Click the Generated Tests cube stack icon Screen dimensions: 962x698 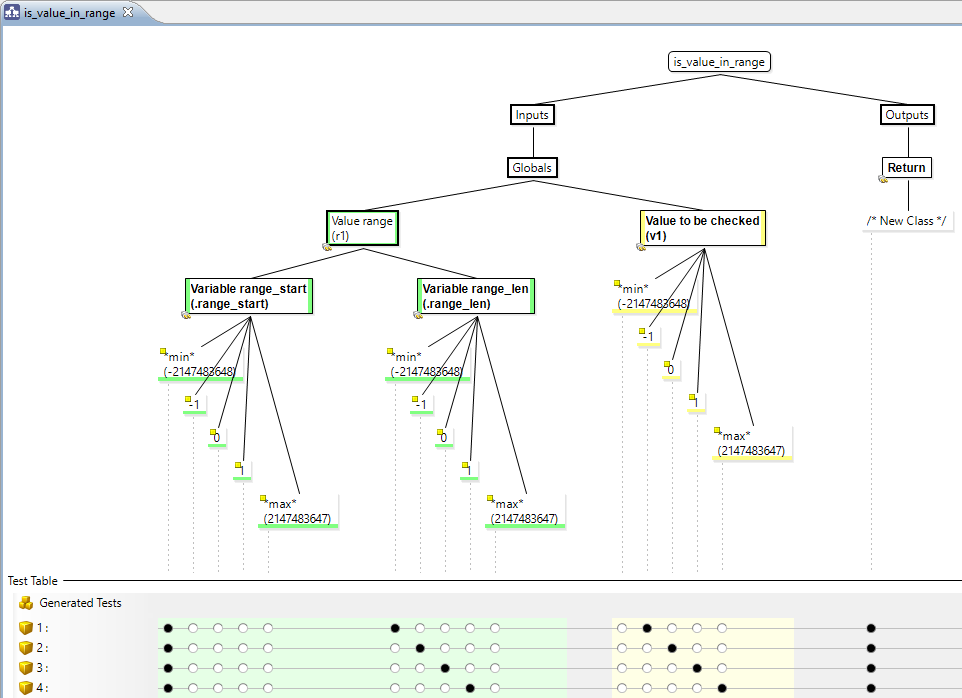click(25, 602)
